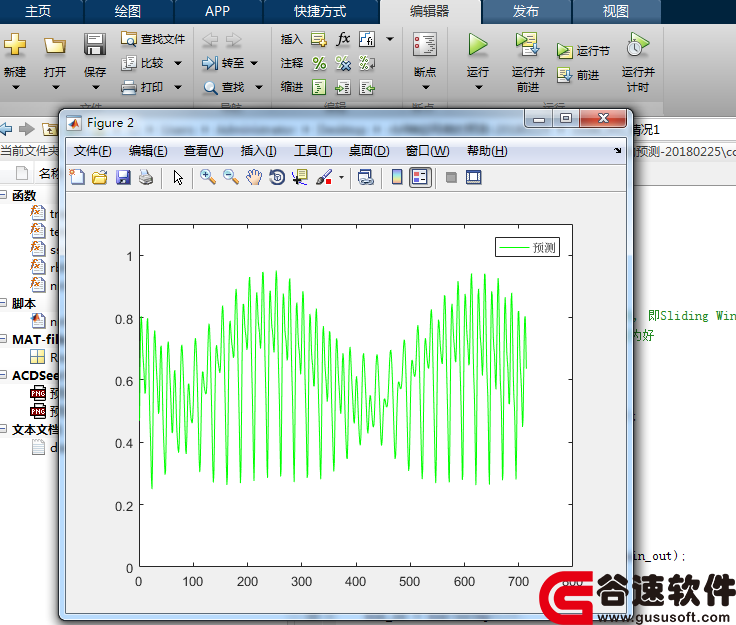736x625 pixels.
Task: Toggle the Rotate 3D tool
Action: [277, 177]
